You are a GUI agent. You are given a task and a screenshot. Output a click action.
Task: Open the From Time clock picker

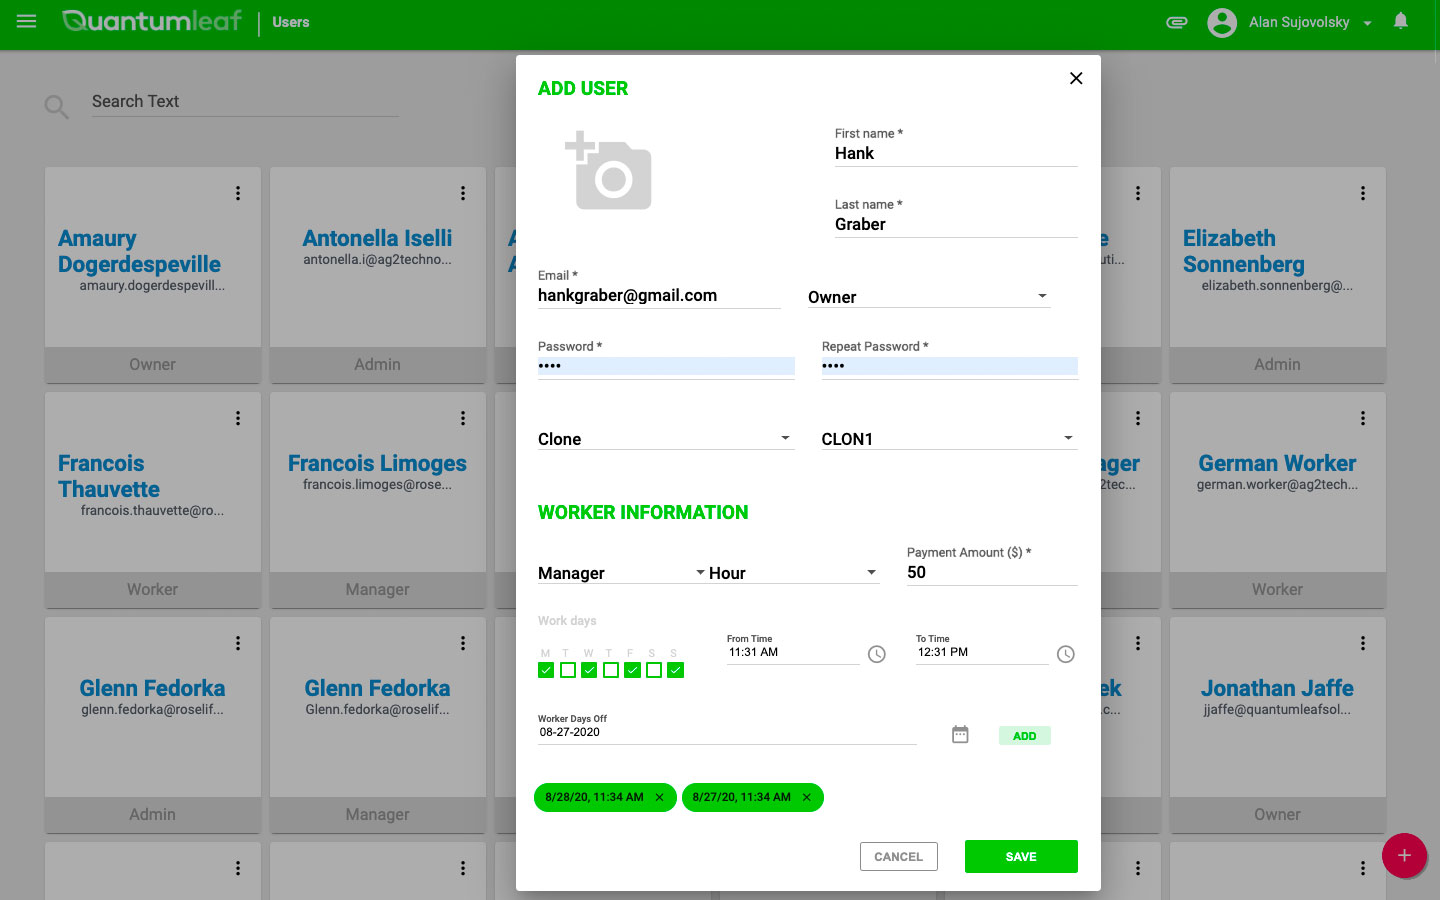pyautogui.click(x=877, y=654)
